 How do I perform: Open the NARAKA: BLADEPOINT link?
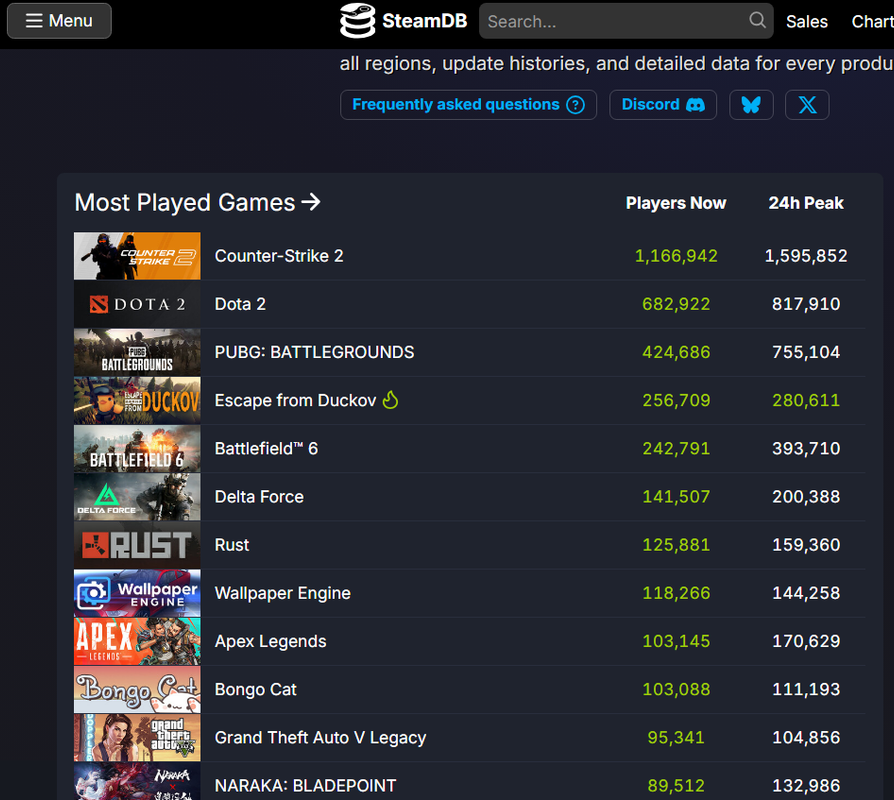pyautogui.click(x=305, y=786)
